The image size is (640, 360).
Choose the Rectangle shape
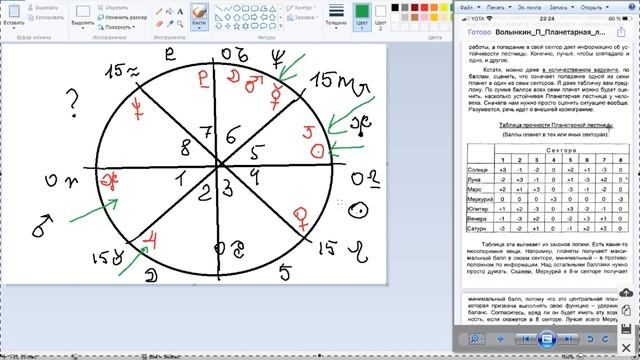coord(246,8)
